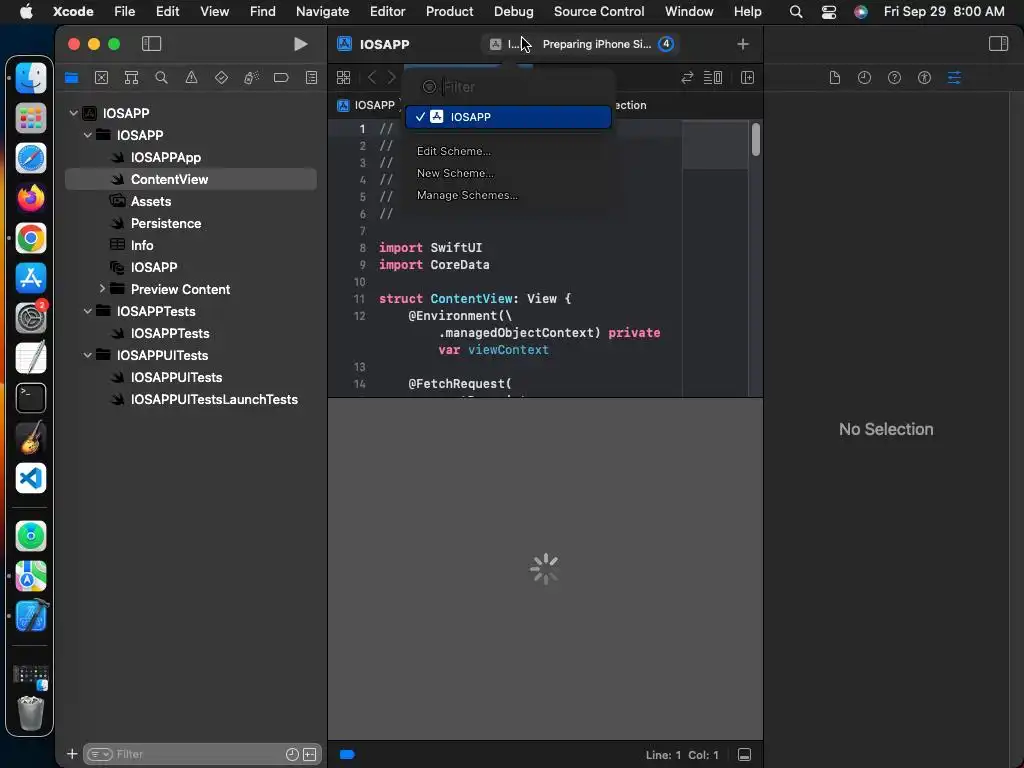Open the Debug menu
The height and width of the screenshot is (768, 1024).
click(x=513, y=11)
